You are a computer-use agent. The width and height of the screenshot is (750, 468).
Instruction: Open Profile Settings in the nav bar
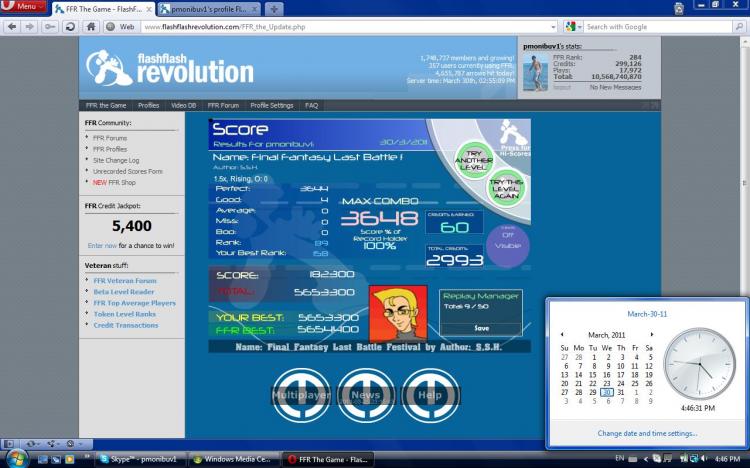pos(272,105)
